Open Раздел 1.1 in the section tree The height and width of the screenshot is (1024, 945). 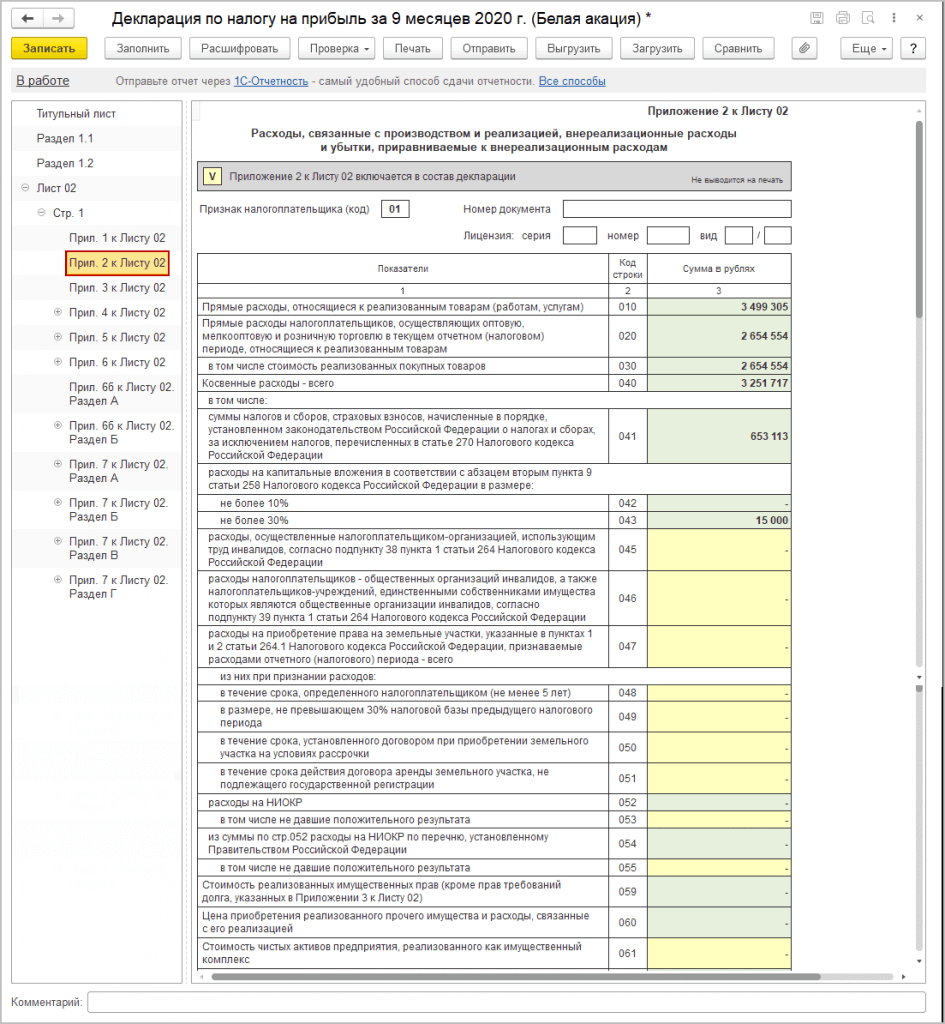pyautogui.click(x=65, y=139)
